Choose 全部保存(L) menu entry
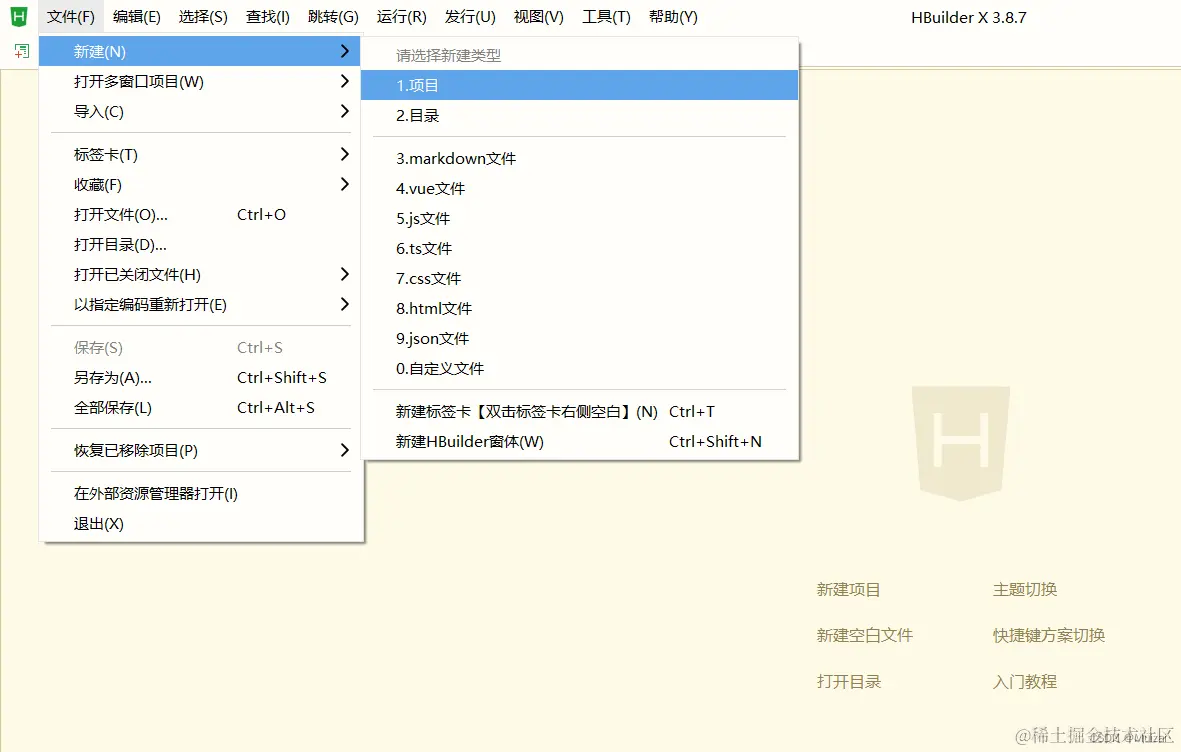1181x752 pixels. [x=200, y=408]
